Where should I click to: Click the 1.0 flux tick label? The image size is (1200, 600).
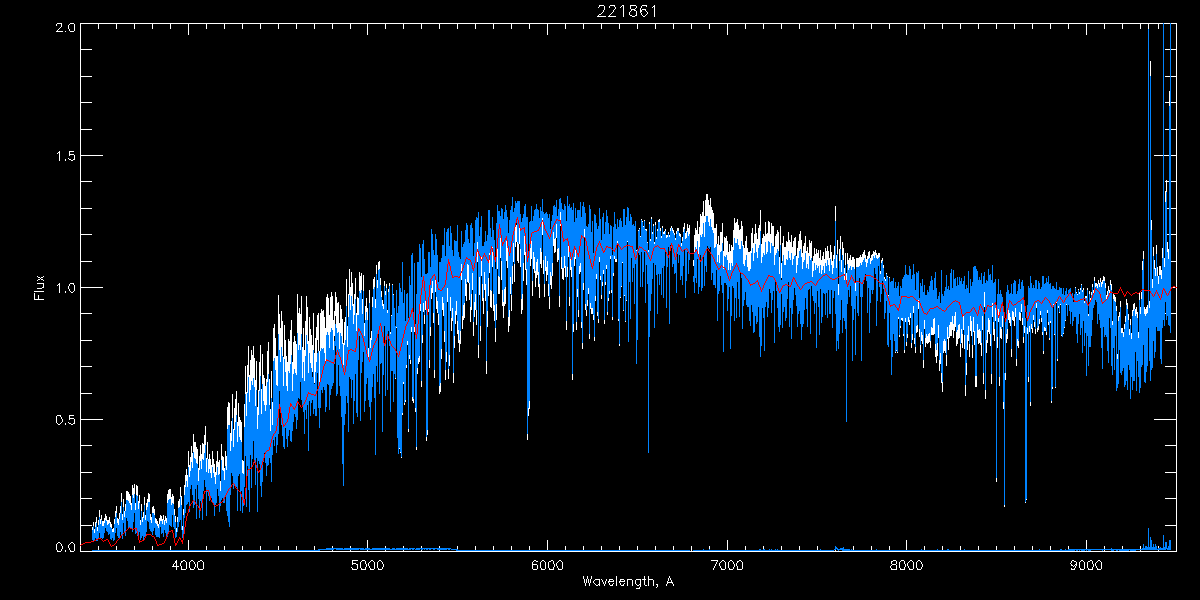pos(65,287)
